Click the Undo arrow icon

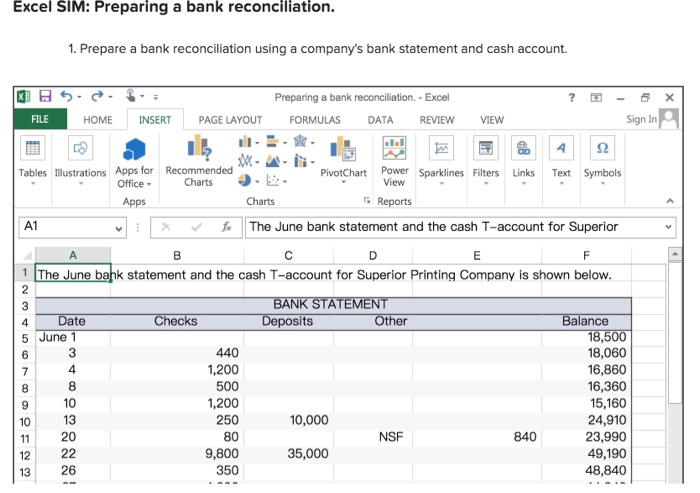[66, 96]
